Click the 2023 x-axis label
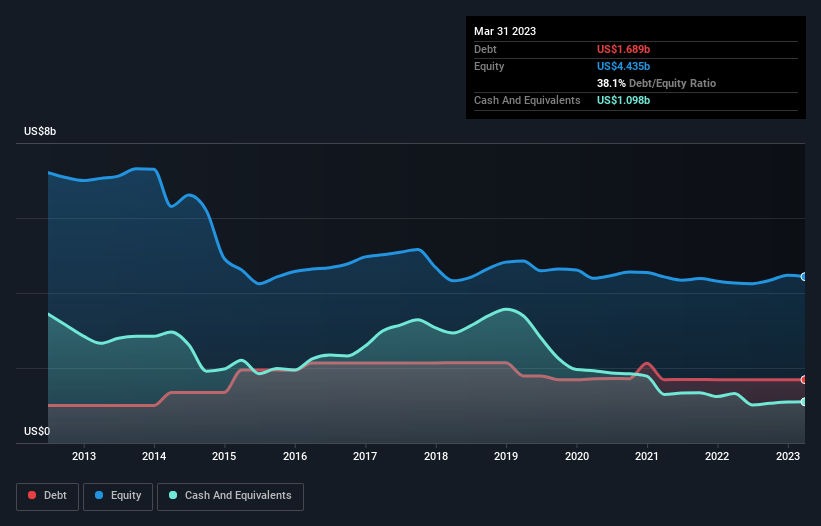The width and height of the screenshot is (821, 526). click(x=787, y=456)
